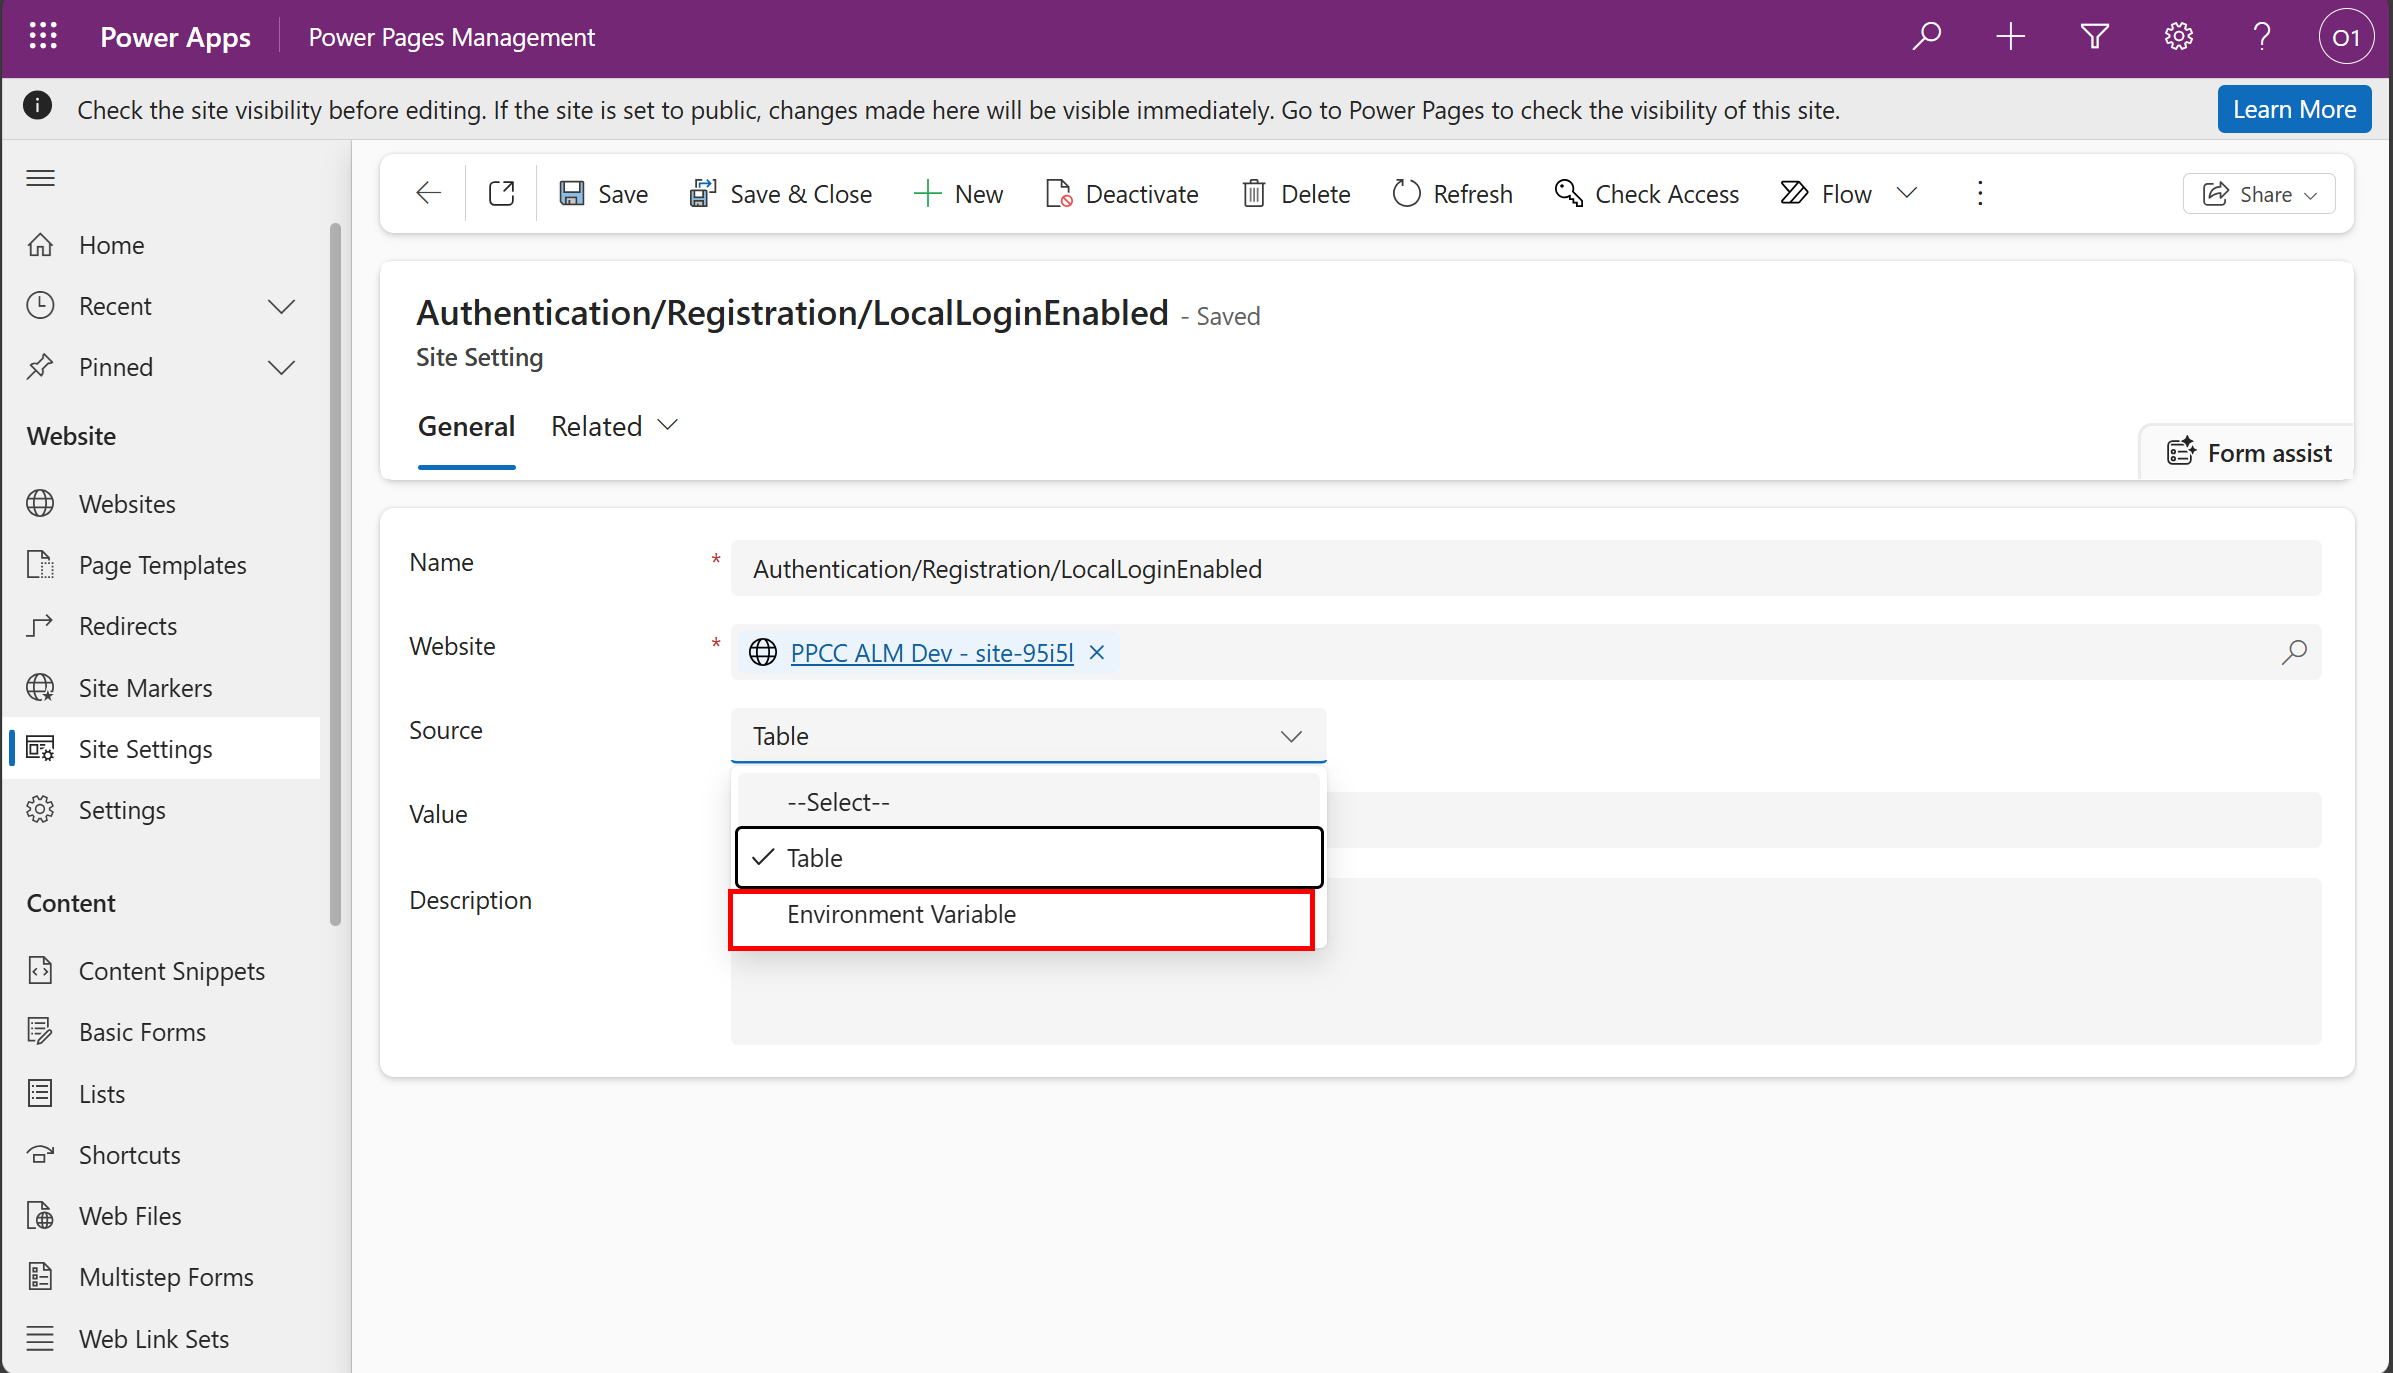The width and height of the screenshot is (2393, 1373).
Task: Expand the Recent section chevron
Action: [281, 306]
